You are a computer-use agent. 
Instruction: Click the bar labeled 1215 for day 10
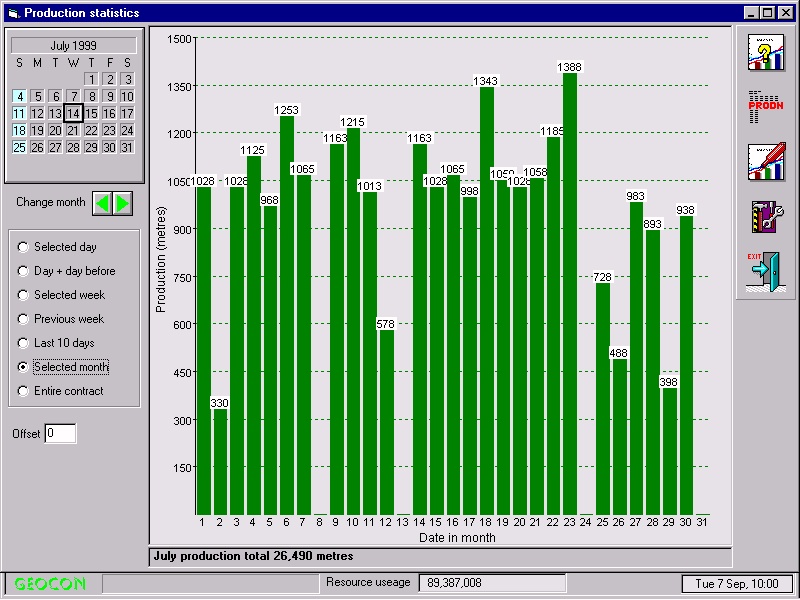pyautogui.click(x=354, y=321)
